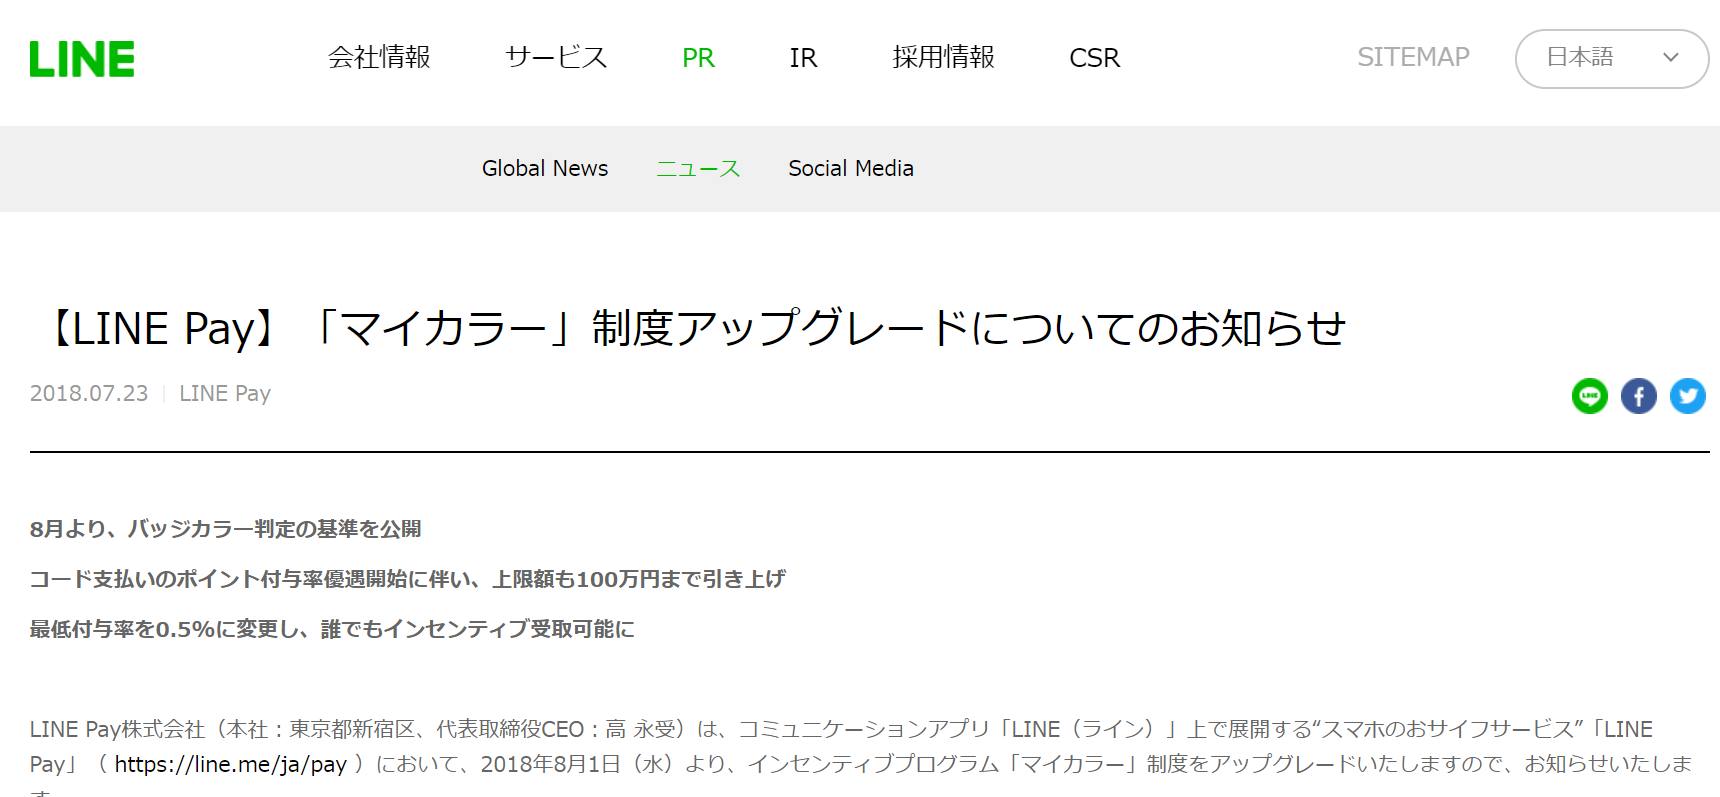
Task: Click the line about 上限額も100万円まで引き上げ
Action: (x=407, y=579)
